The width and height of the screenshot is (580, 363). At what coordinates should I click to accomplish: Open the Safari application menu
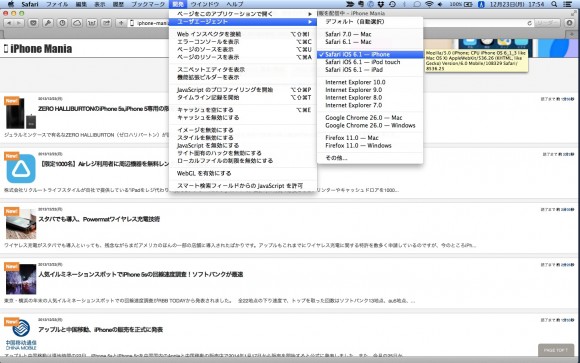coord(30,4)
